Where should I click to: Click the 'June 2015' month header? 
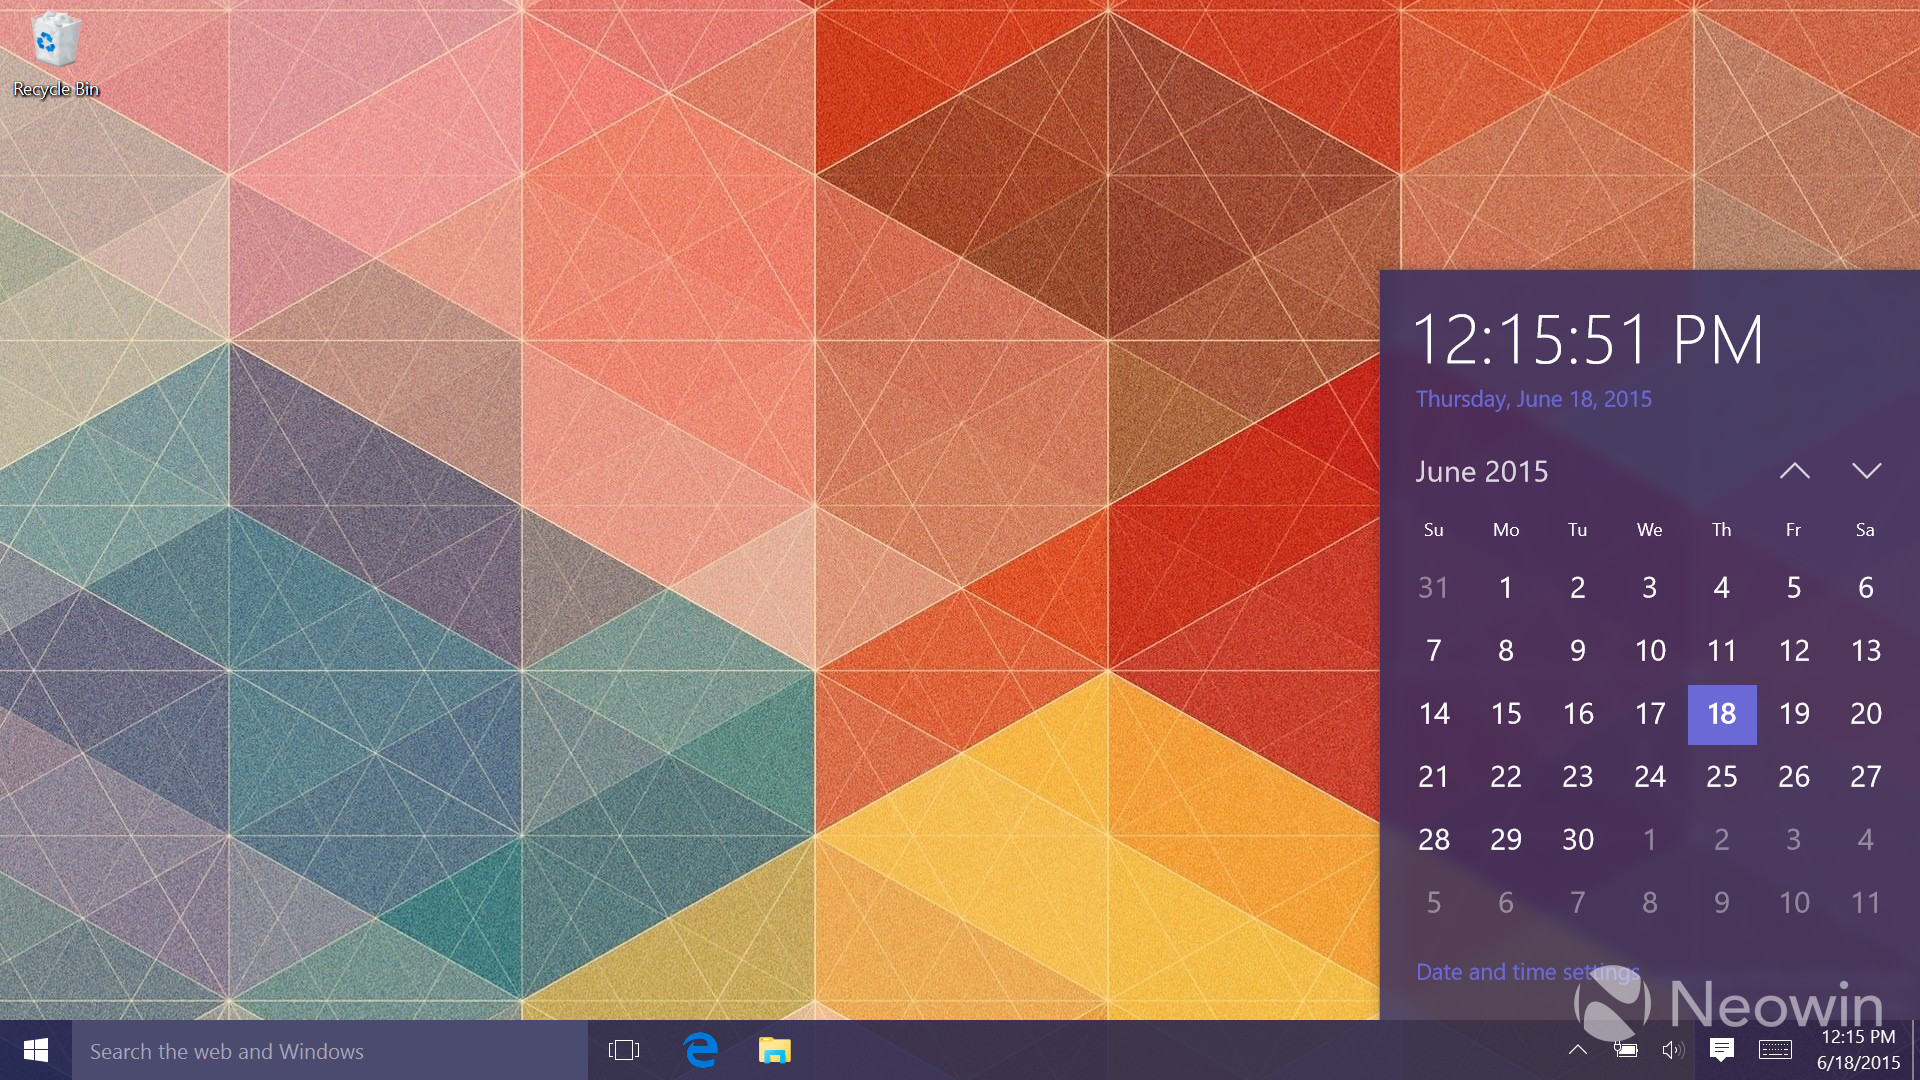click(x=1481, y=471)
